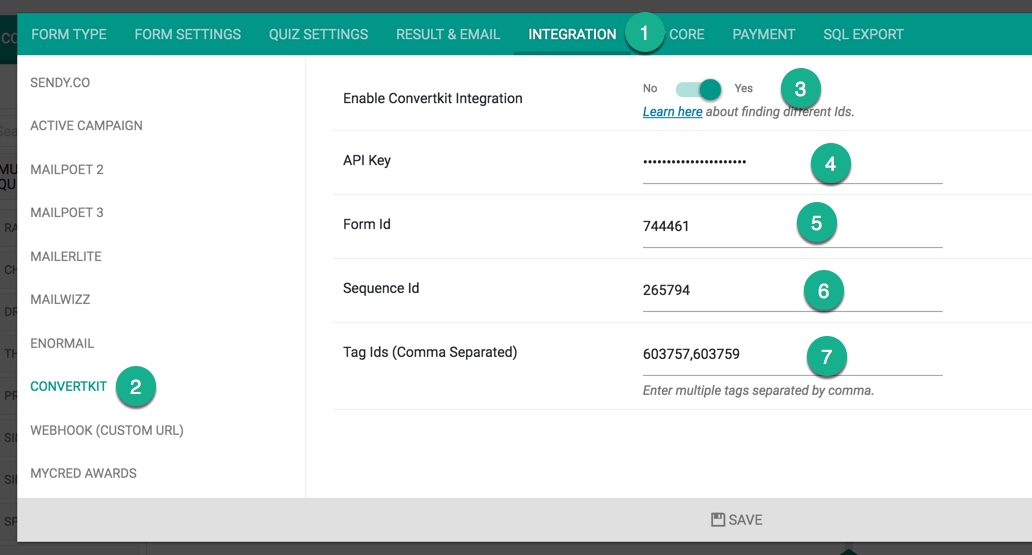Click the No label beside toggle

click(x=650, y=88)
